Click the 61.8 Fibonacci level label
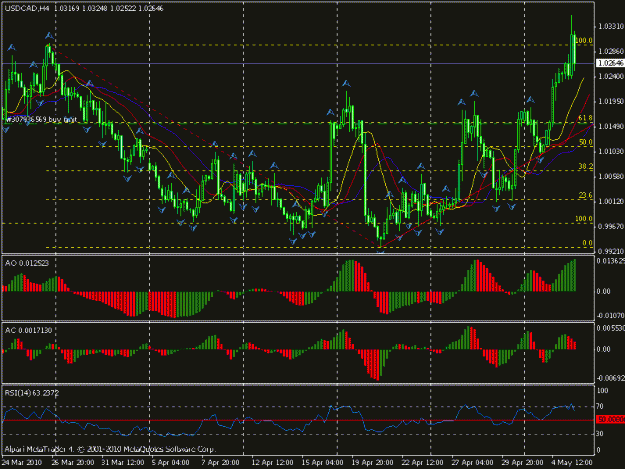Image resolution: width=625 pixels, height=469 pixels. (x=585, y=118)
